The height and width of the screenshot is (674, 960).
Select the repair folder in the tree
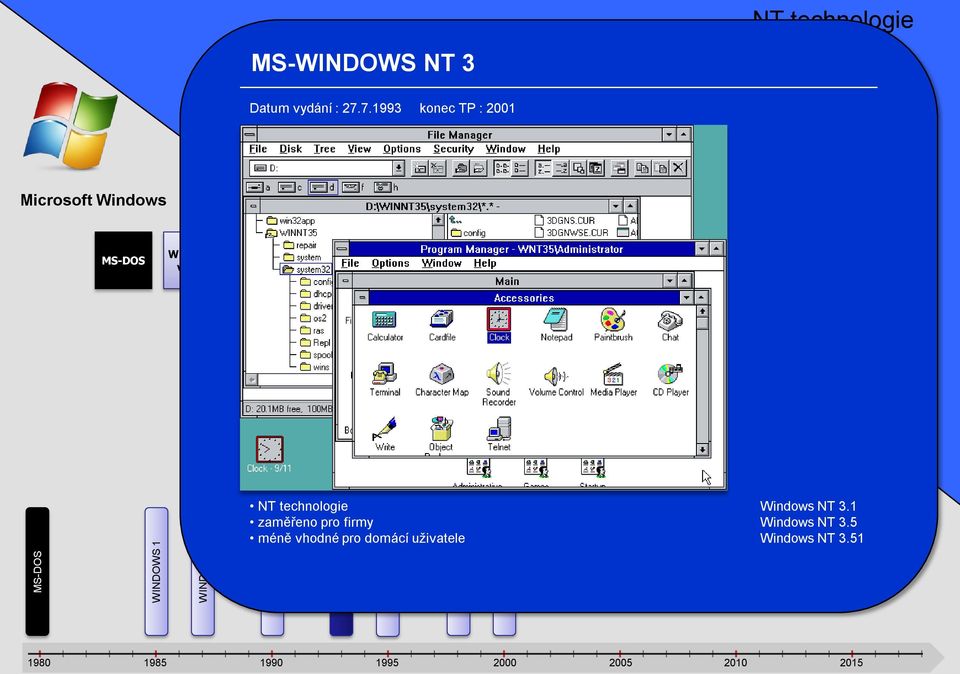pyautogui.click(x=300, y=245)
